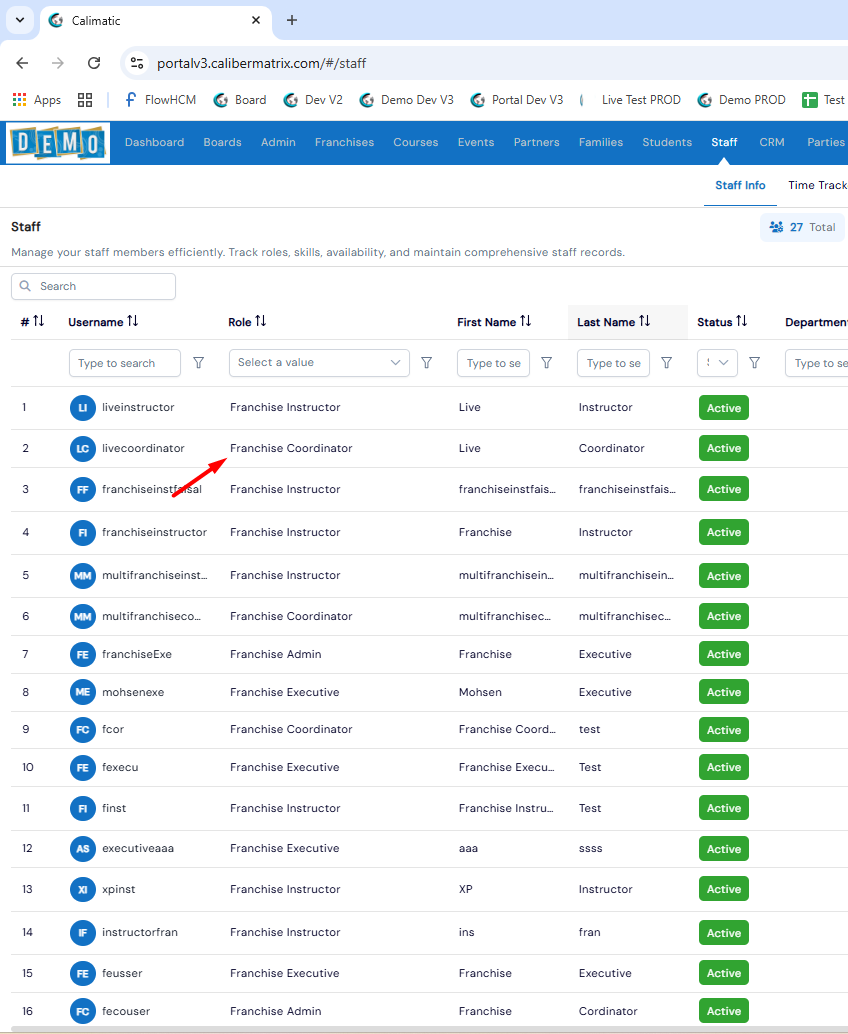Screen dimensions: 848x1034
Task: Open Username filter funnel icon
Action: click(x=198, y=363)
